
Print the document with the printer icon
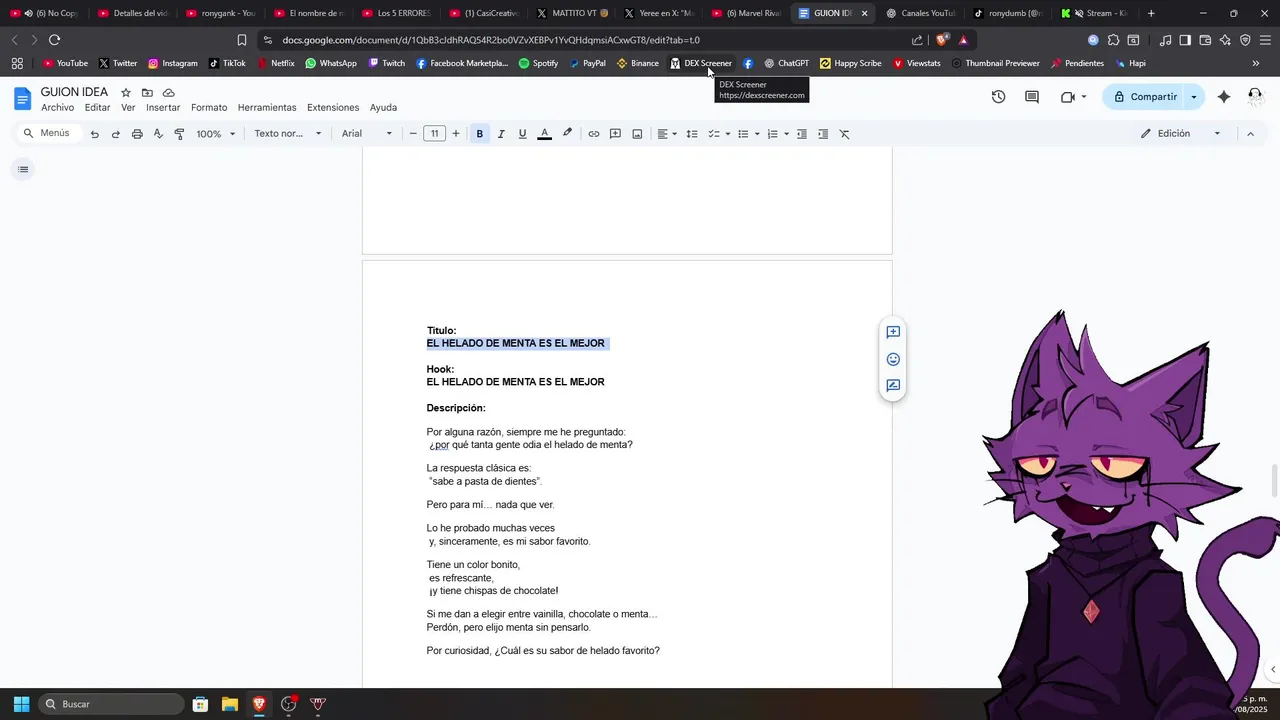[137, 134]
